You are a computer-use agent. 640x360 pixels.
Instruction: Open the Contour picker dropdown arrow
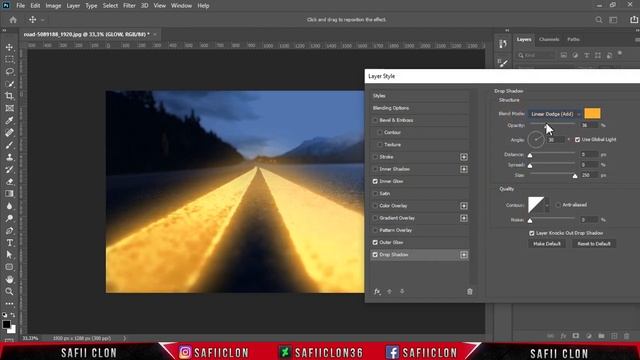pos(547,205)
